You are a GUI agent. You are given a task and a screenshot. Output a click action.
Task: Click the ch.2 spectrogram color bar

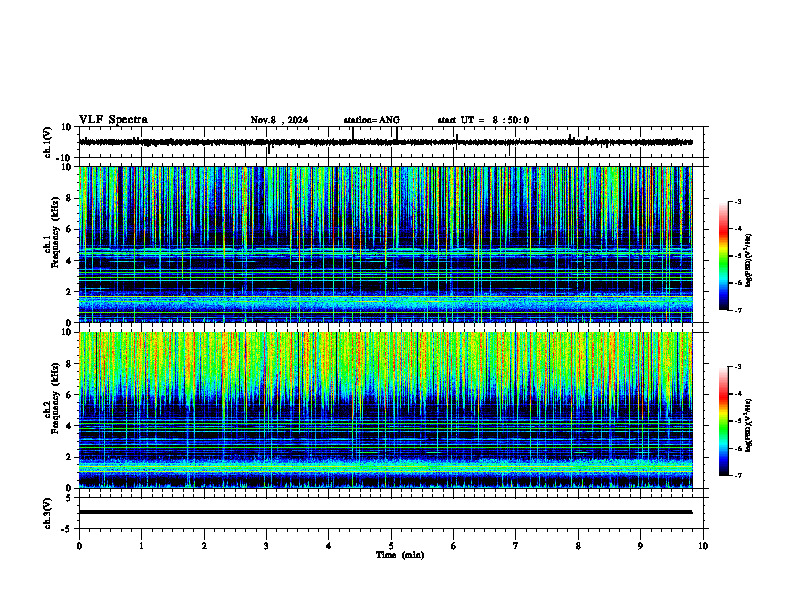coord(724,421)
